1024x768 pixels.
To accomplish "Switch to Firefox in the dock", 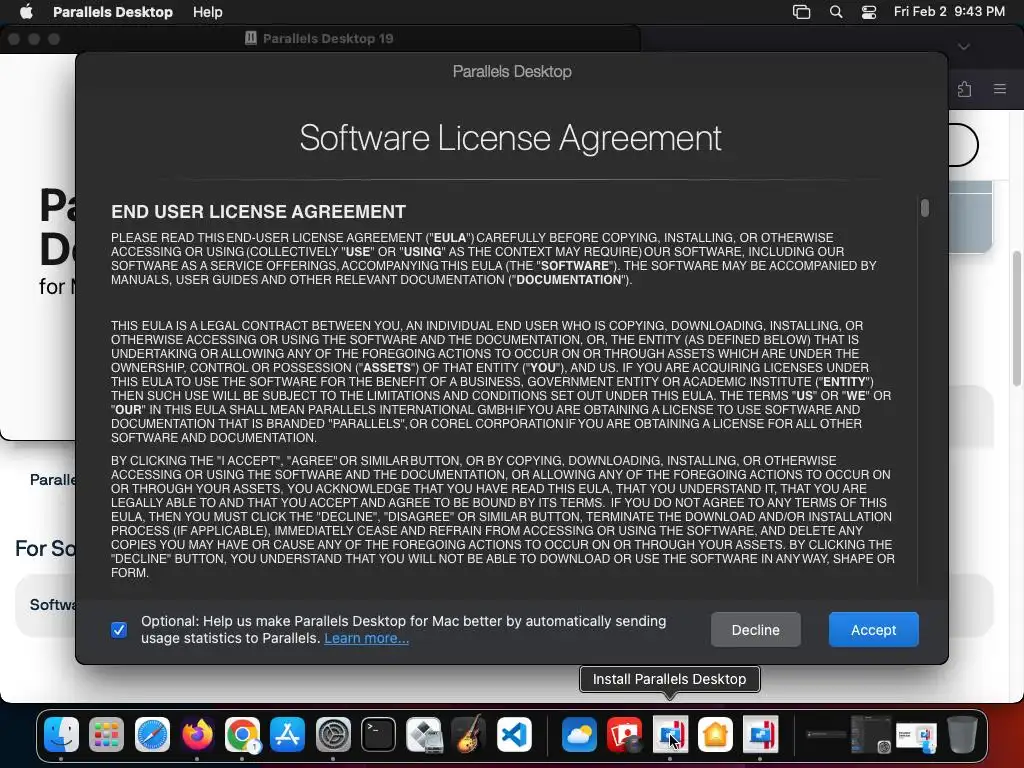I will [x=197, y=735].
